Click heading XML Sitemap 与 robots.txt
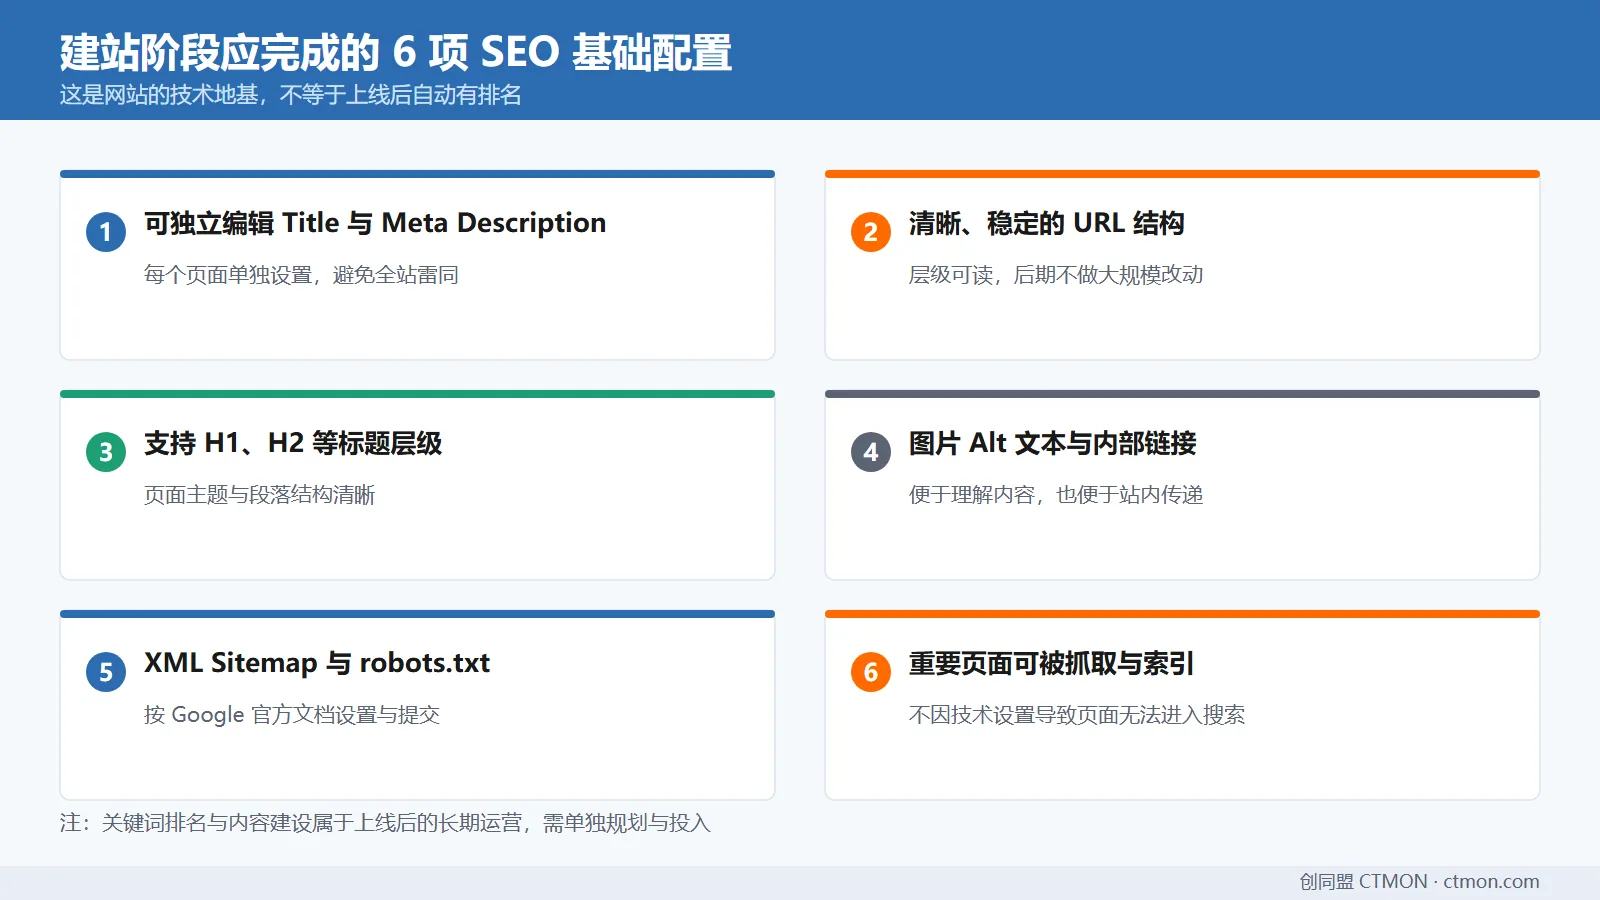Screen dimensions: 1600x900 click(317, 663)
